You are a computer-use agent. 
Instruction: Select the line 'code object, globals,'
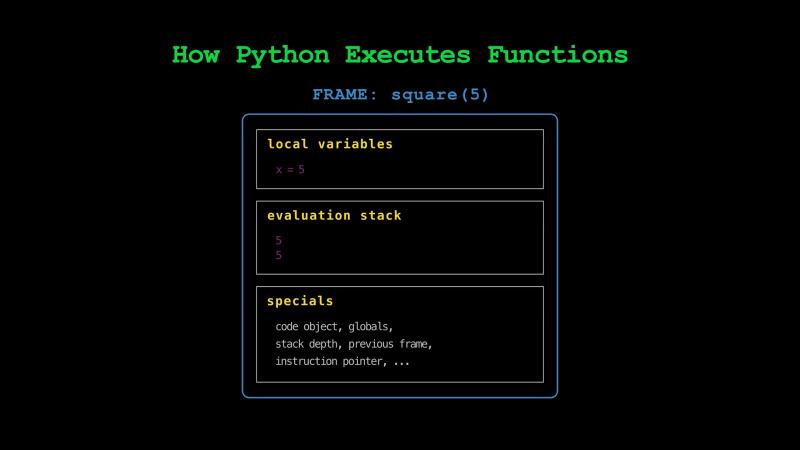pyautogui.click(x=334, y=327)
